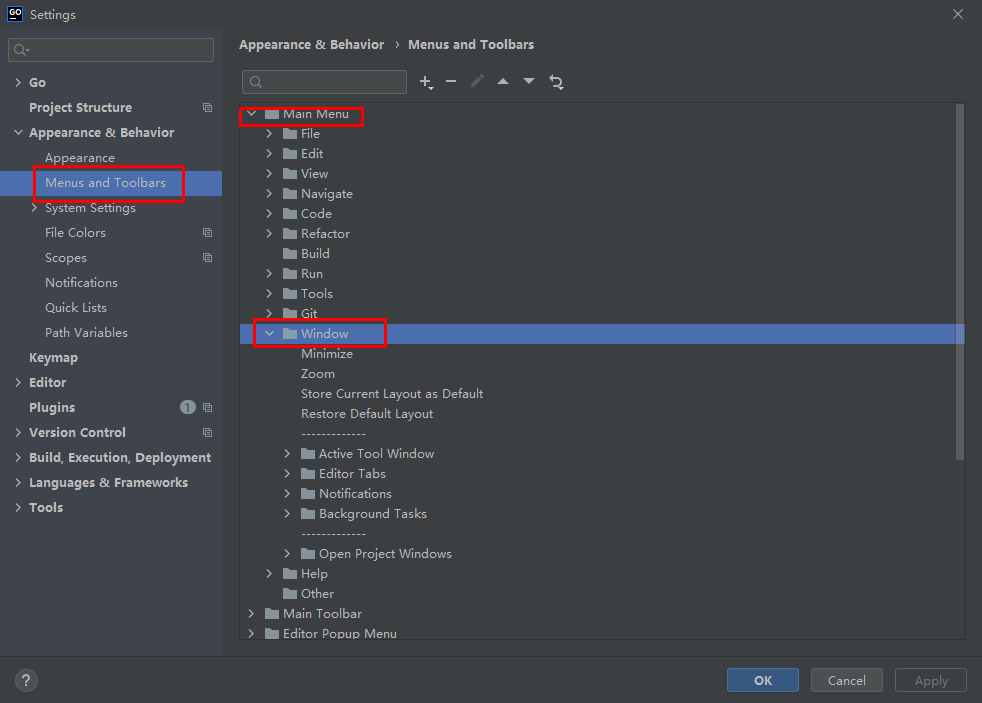
Task: Click the Move Up arrow icon
Action: pos(503,81)
